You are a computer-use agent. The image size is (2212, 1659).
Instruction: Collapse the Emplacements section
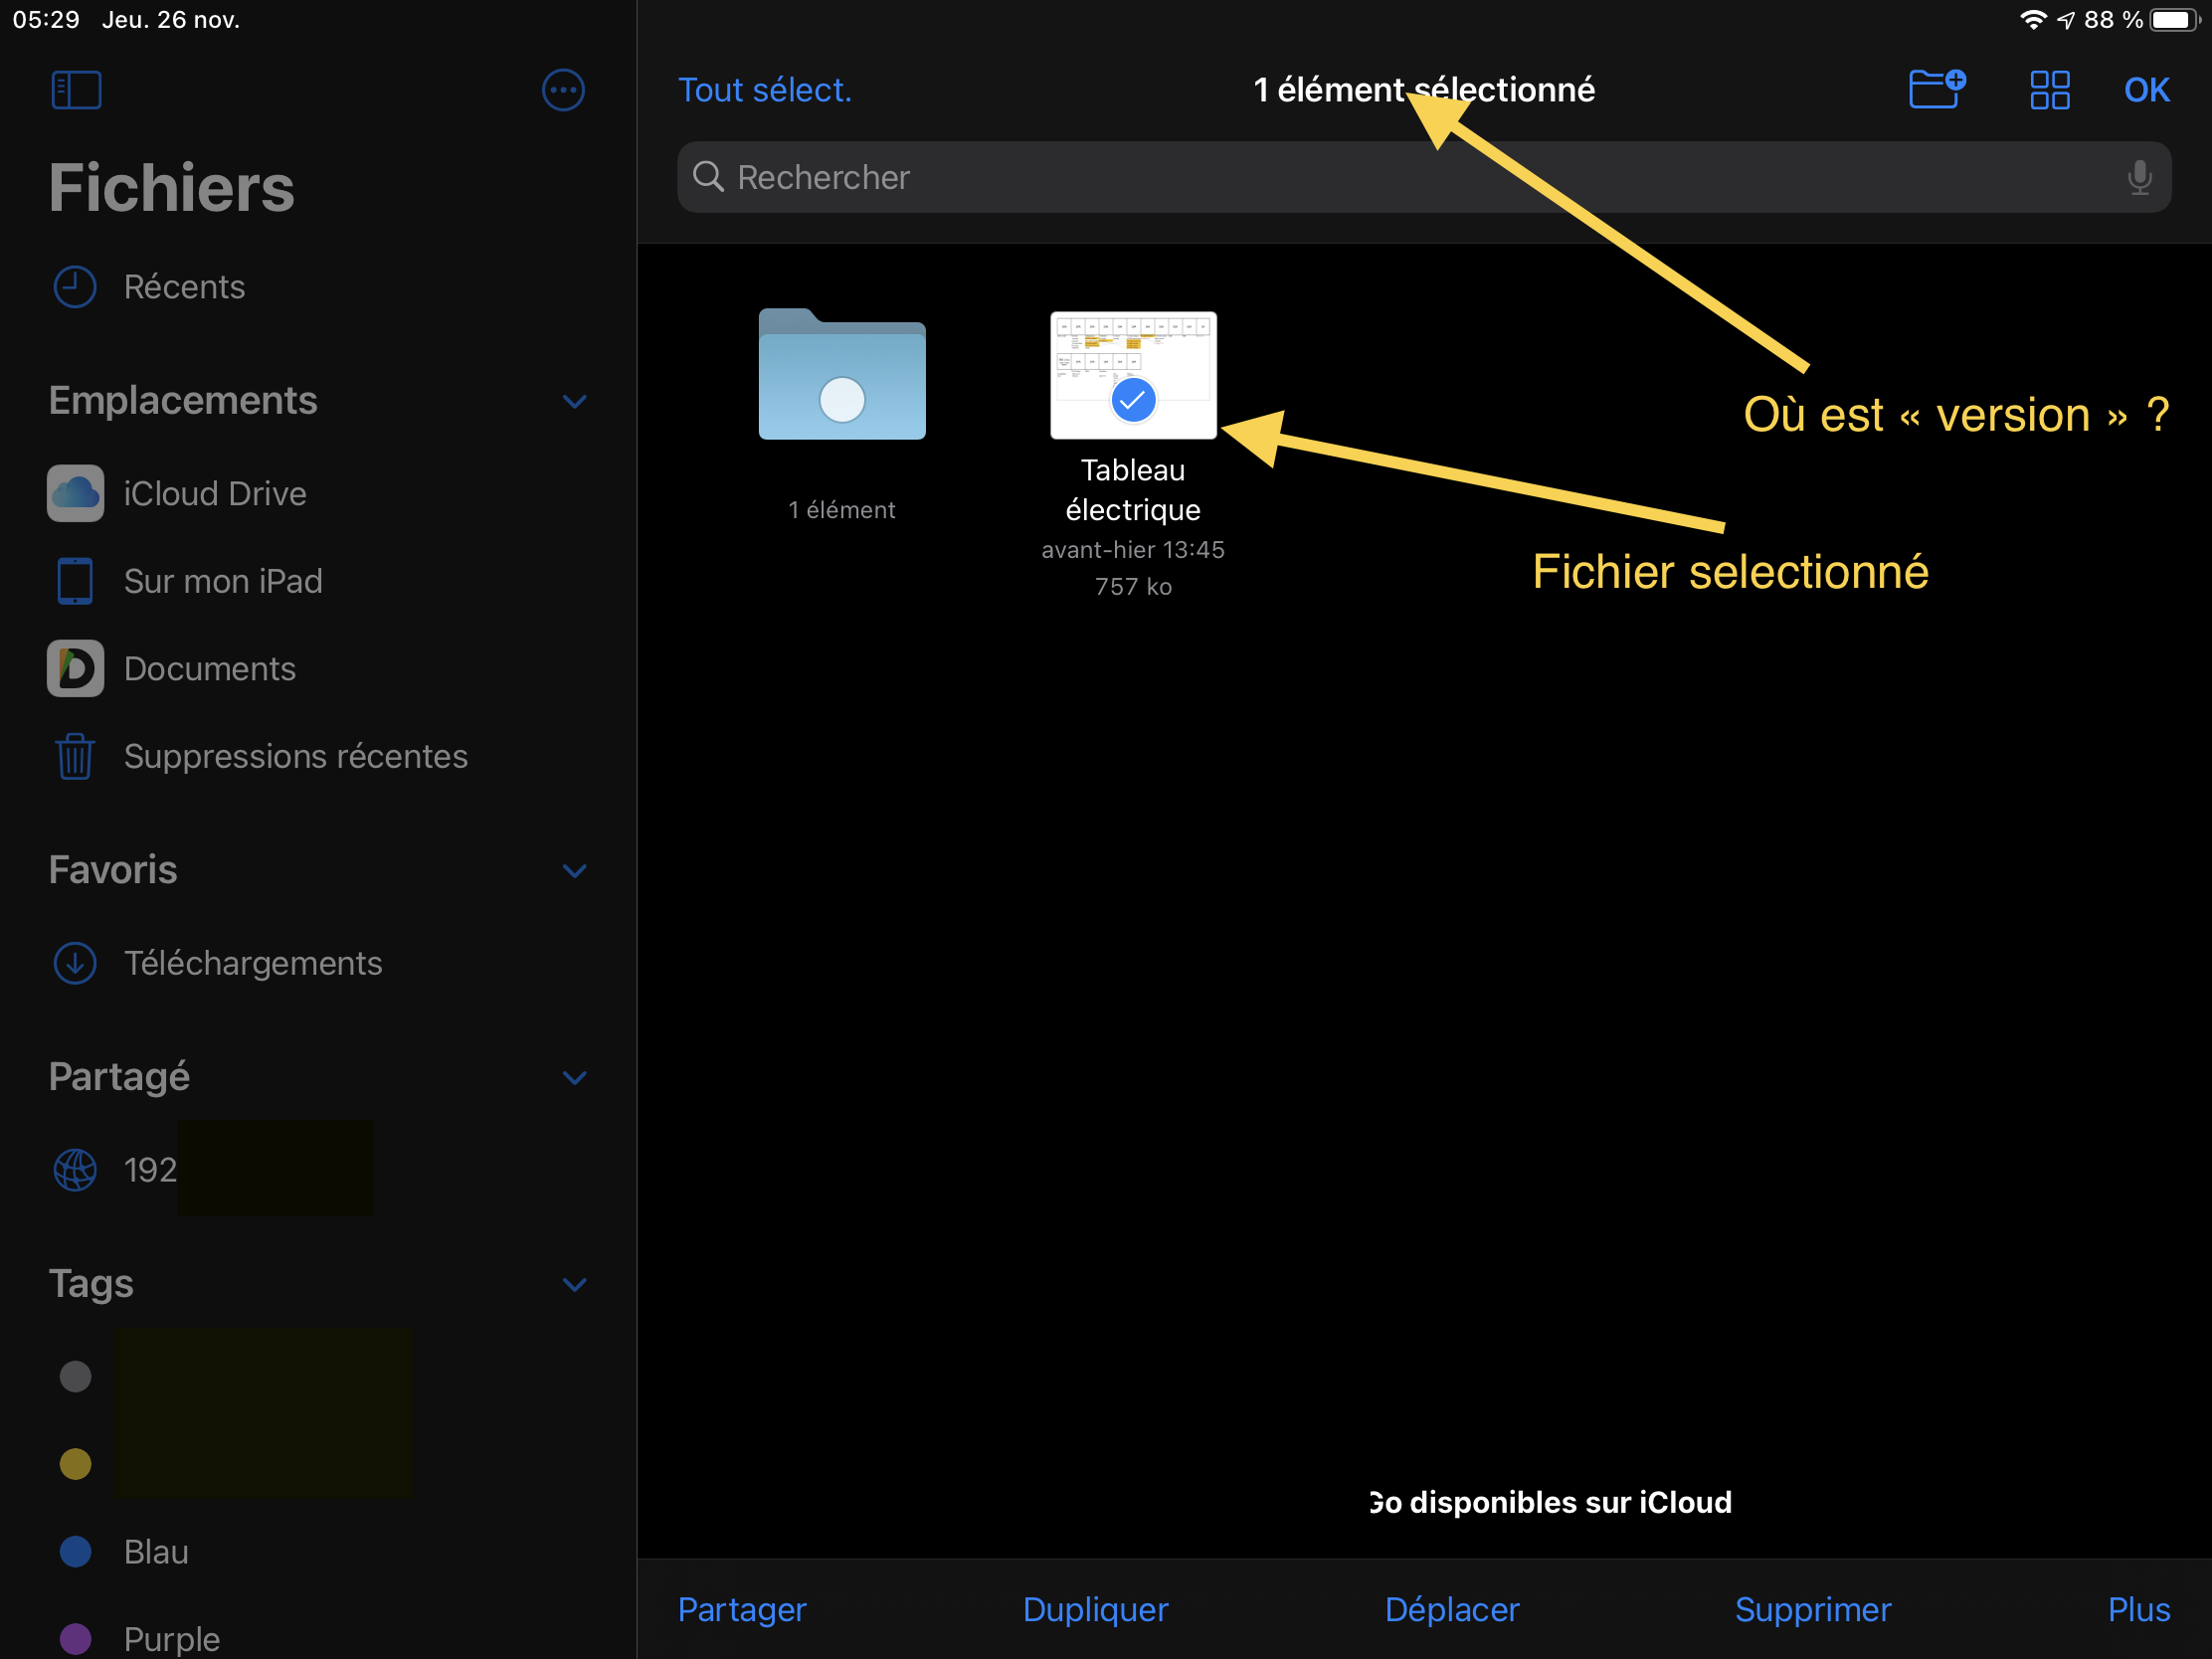574,401
